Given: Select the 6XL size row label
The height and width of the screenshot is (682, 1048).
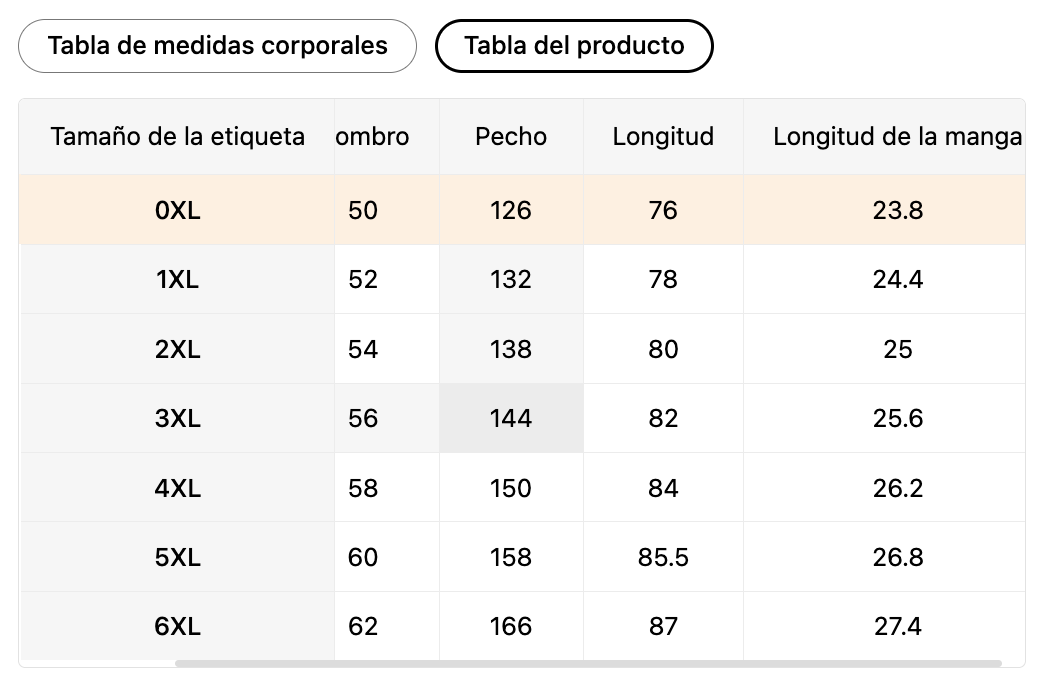Looking at the screenshot, I should (x=177, y=627).
